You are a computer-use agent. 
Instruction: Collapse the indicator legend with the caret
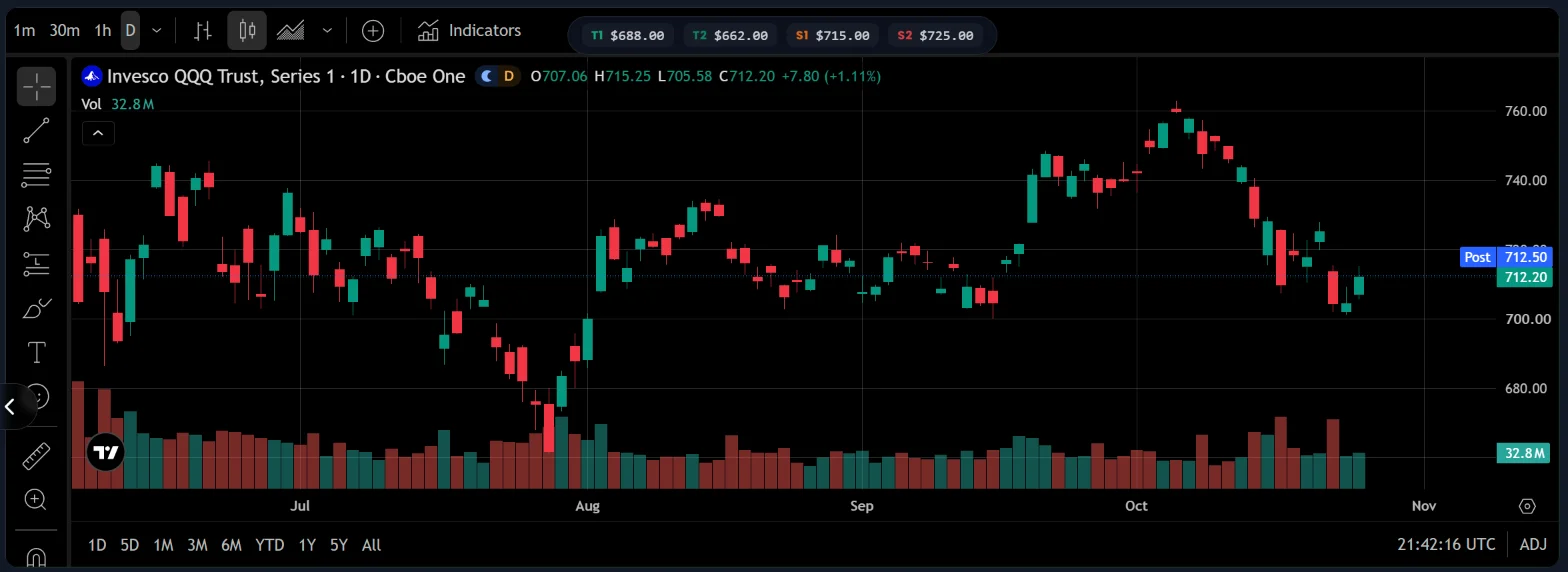[98, 132]
